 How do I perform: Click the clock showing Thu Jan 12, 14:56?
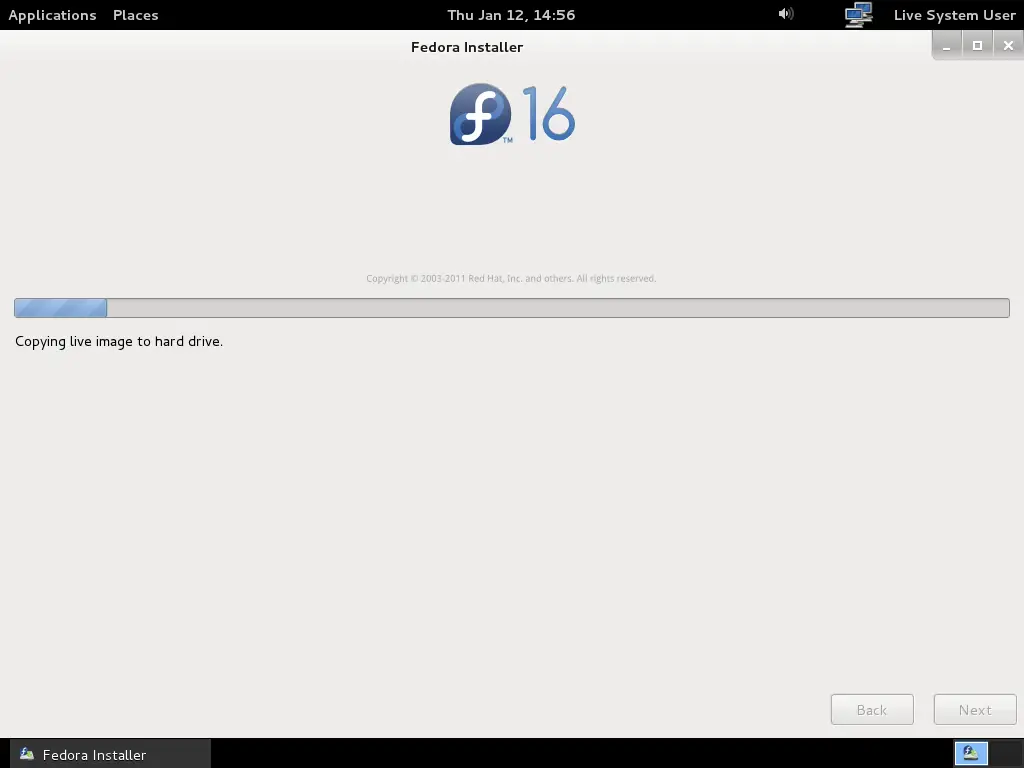click(511, 15)
